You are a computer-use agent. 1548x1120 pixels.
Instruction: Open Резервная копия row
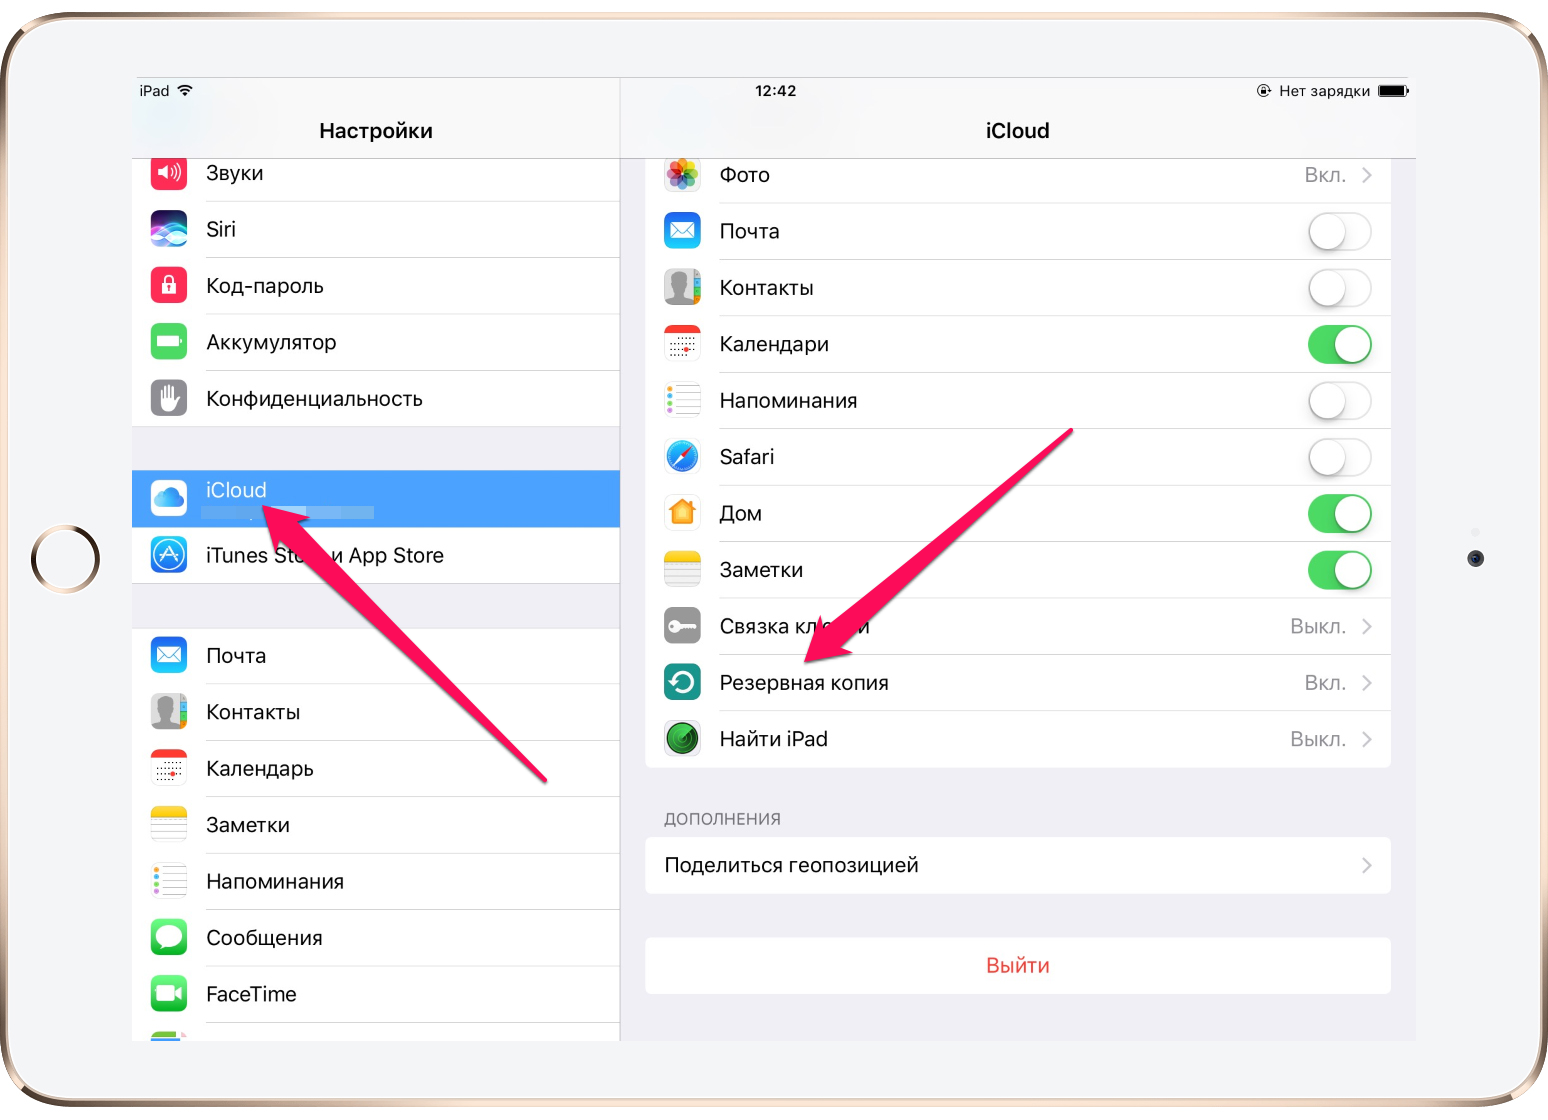coord(1018,683)
